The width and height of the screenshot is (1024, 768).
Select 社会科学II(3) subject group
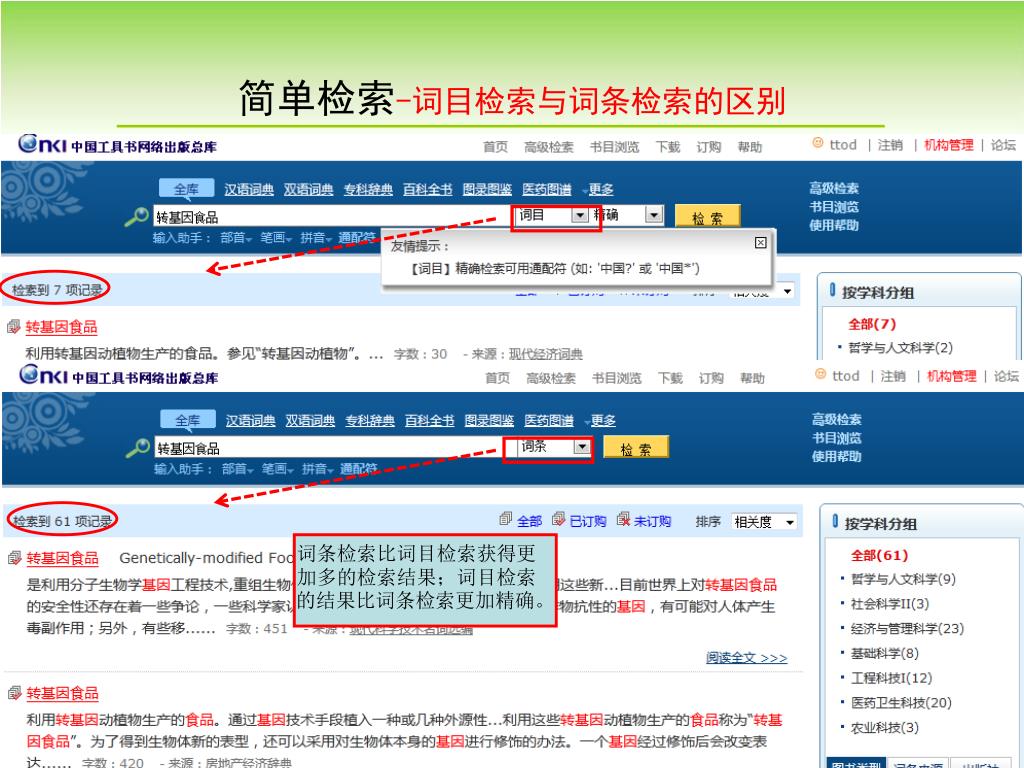(889, 603)
